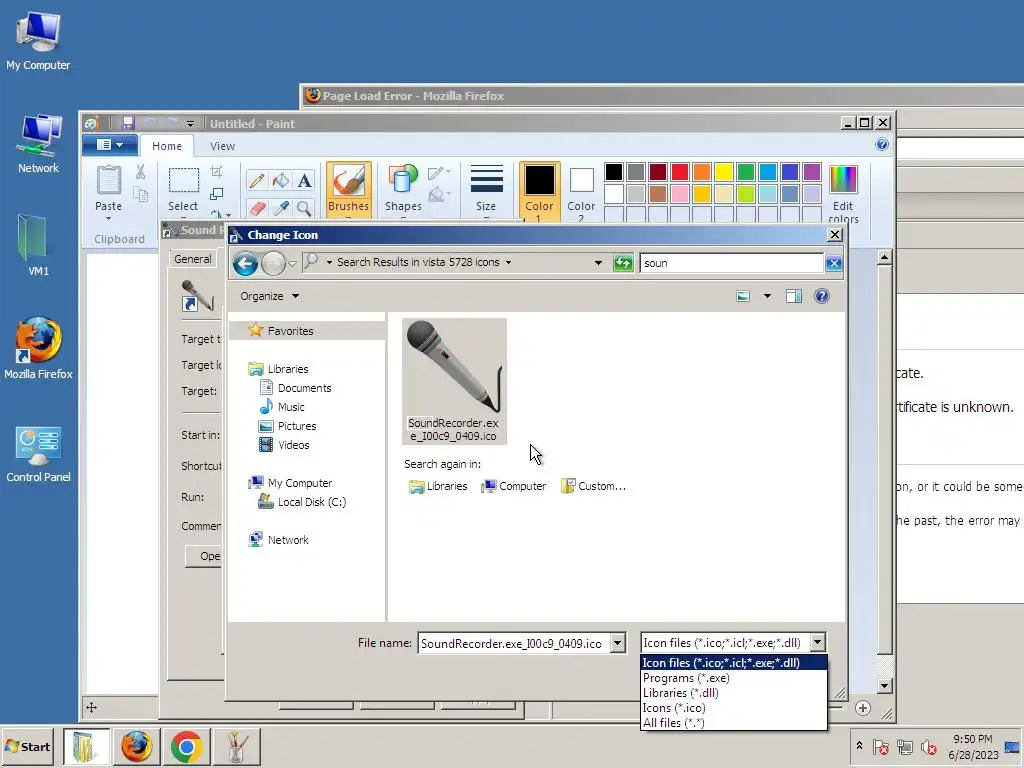The width and height of the screenshot is (1024, 768).
Task: Toggle the preview pane icon
Action: coord(793,296)
